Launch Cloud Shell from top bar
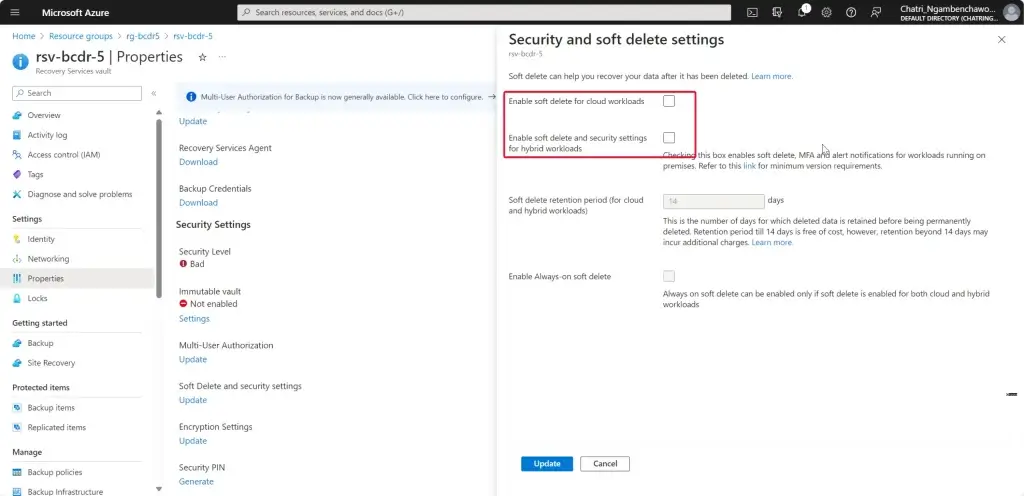 coord(752,12)
